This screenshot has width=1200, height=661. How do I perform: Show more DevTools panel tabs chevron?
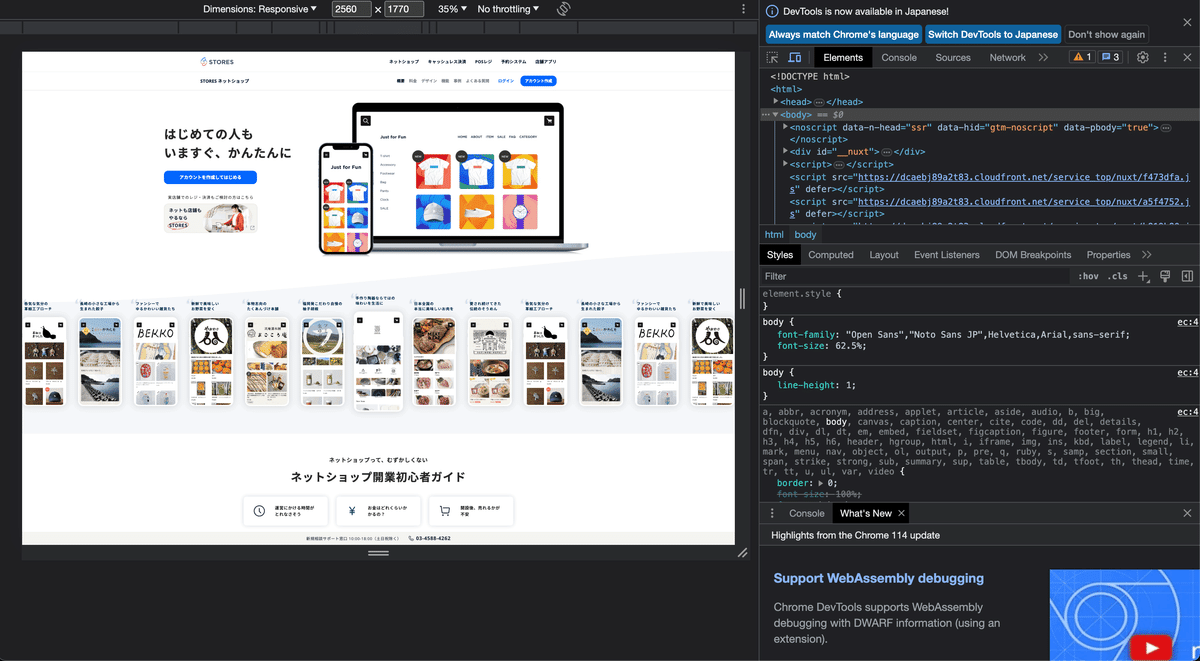point(1043,58)
